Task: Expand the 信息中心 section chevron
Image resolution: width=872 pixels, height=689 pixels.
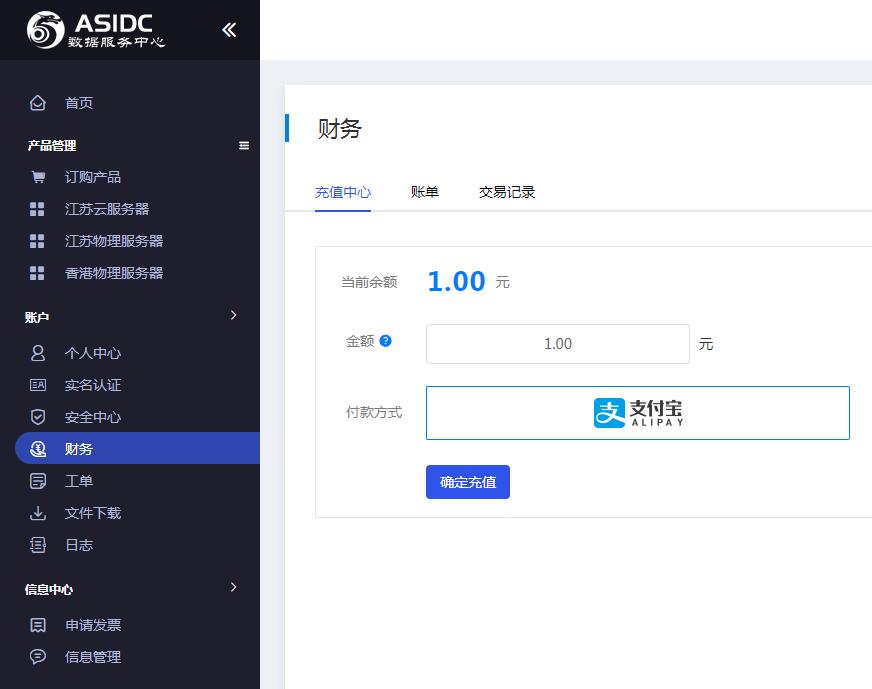Action: coord(233,587)
